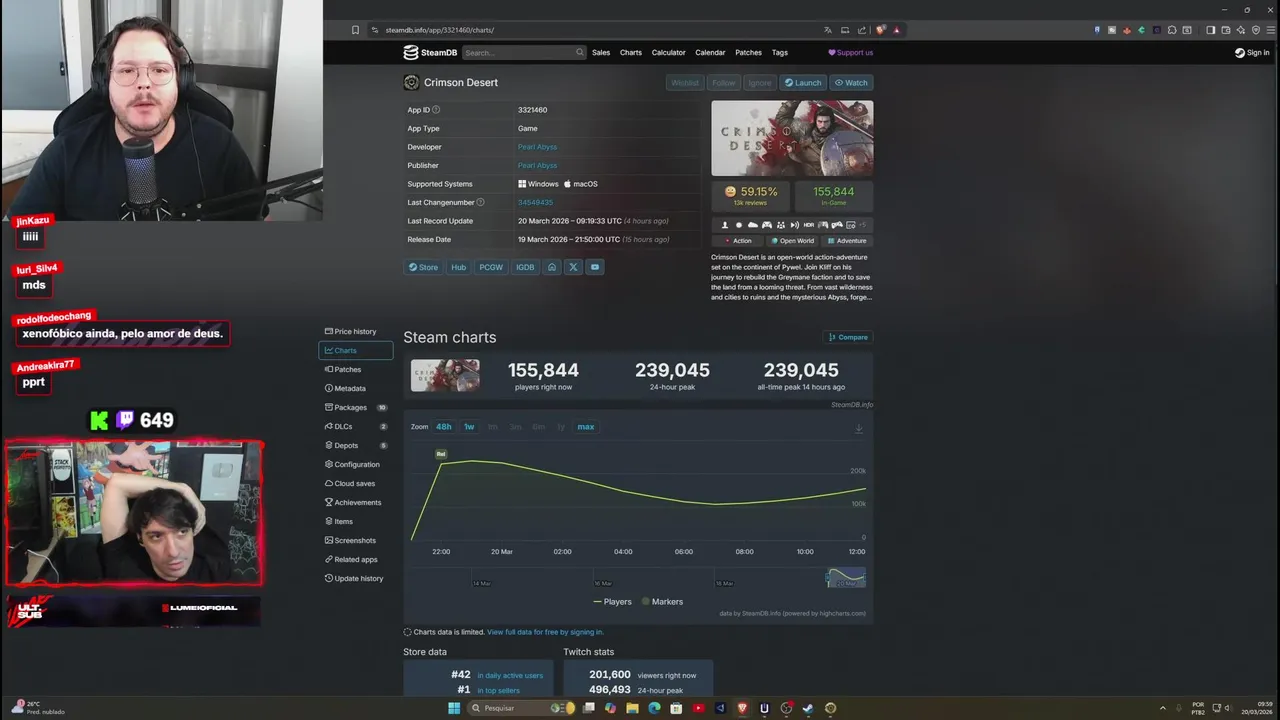
Task: Open the YouTube link button
Action: coord(595,267)
